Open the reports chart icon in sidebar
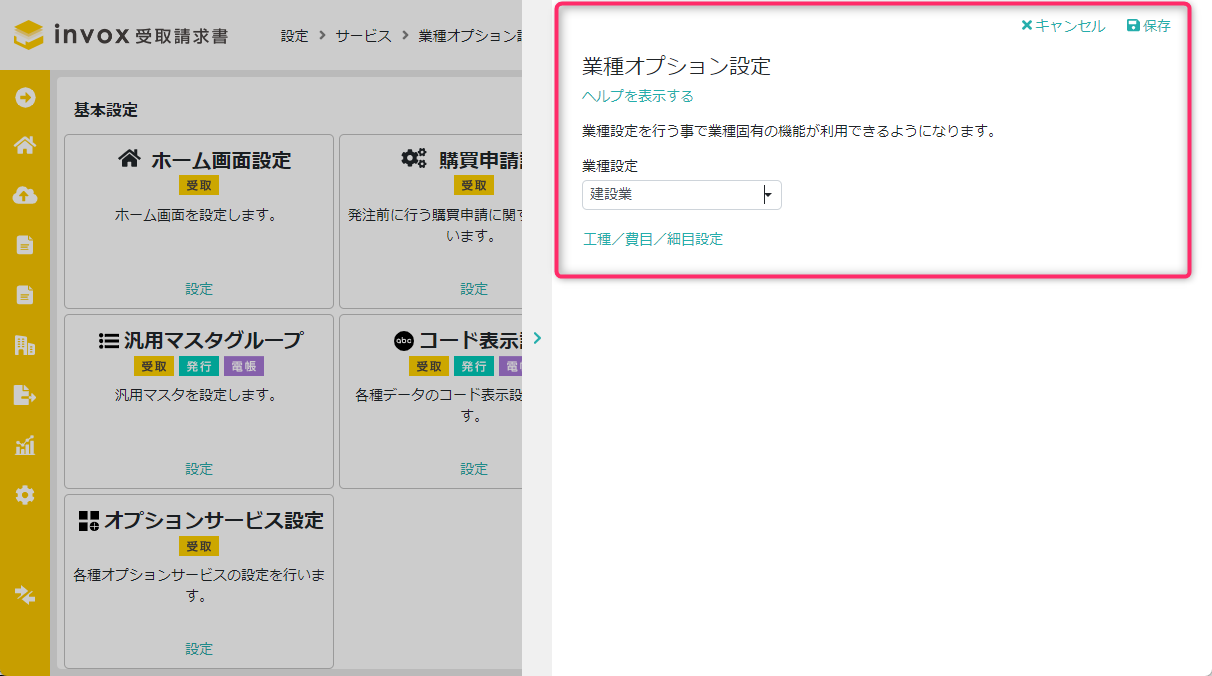The image size is (1212, 676). tap(25, 444)
